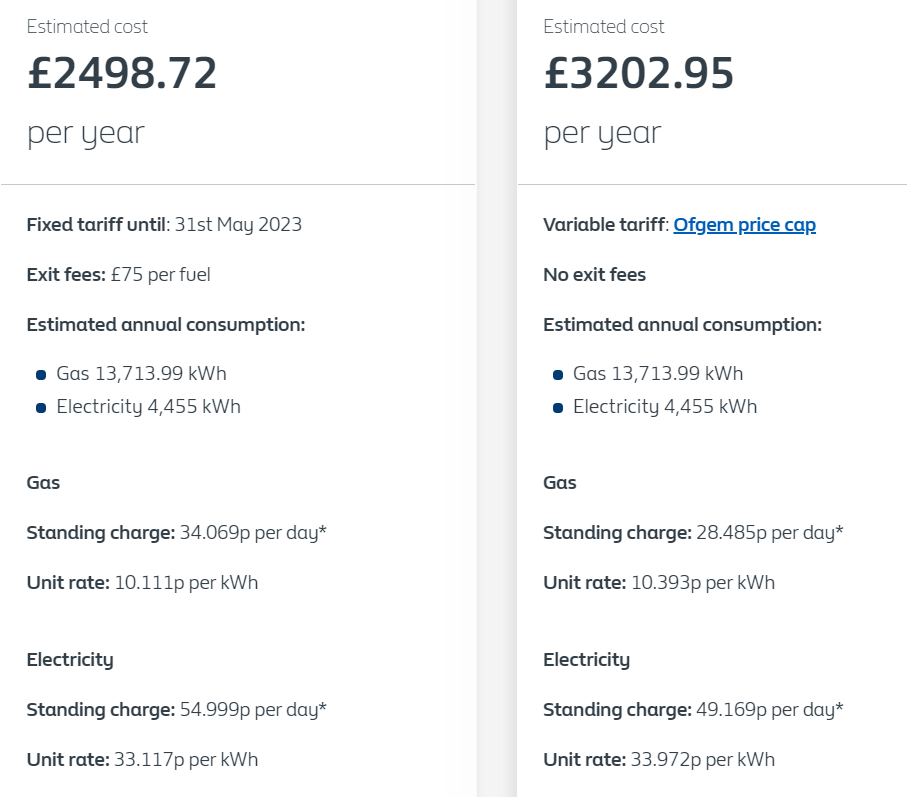Click the fixed tariff Estimated annual consumption heading
This screenshot has width=907, height=797.
click(166, 325)
